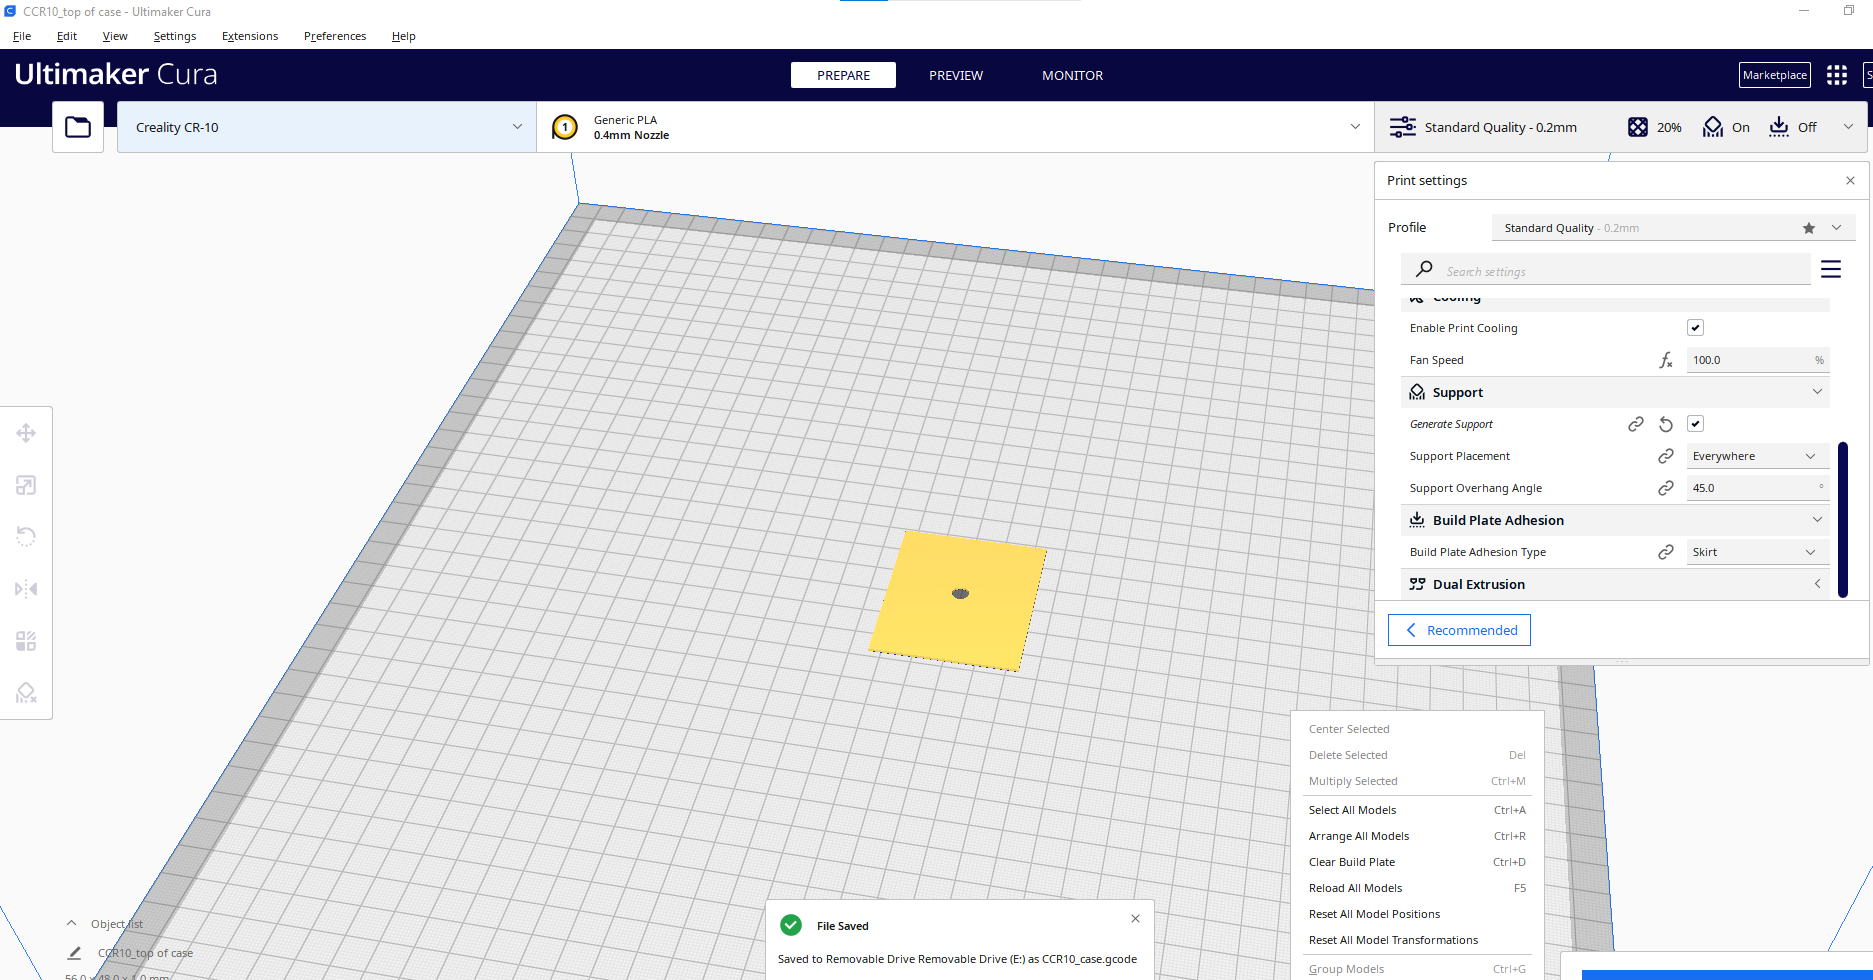Collapse the Build Plate Adhesion section
Viewport: 1873px width, 980px height.
pos(1817,520)
